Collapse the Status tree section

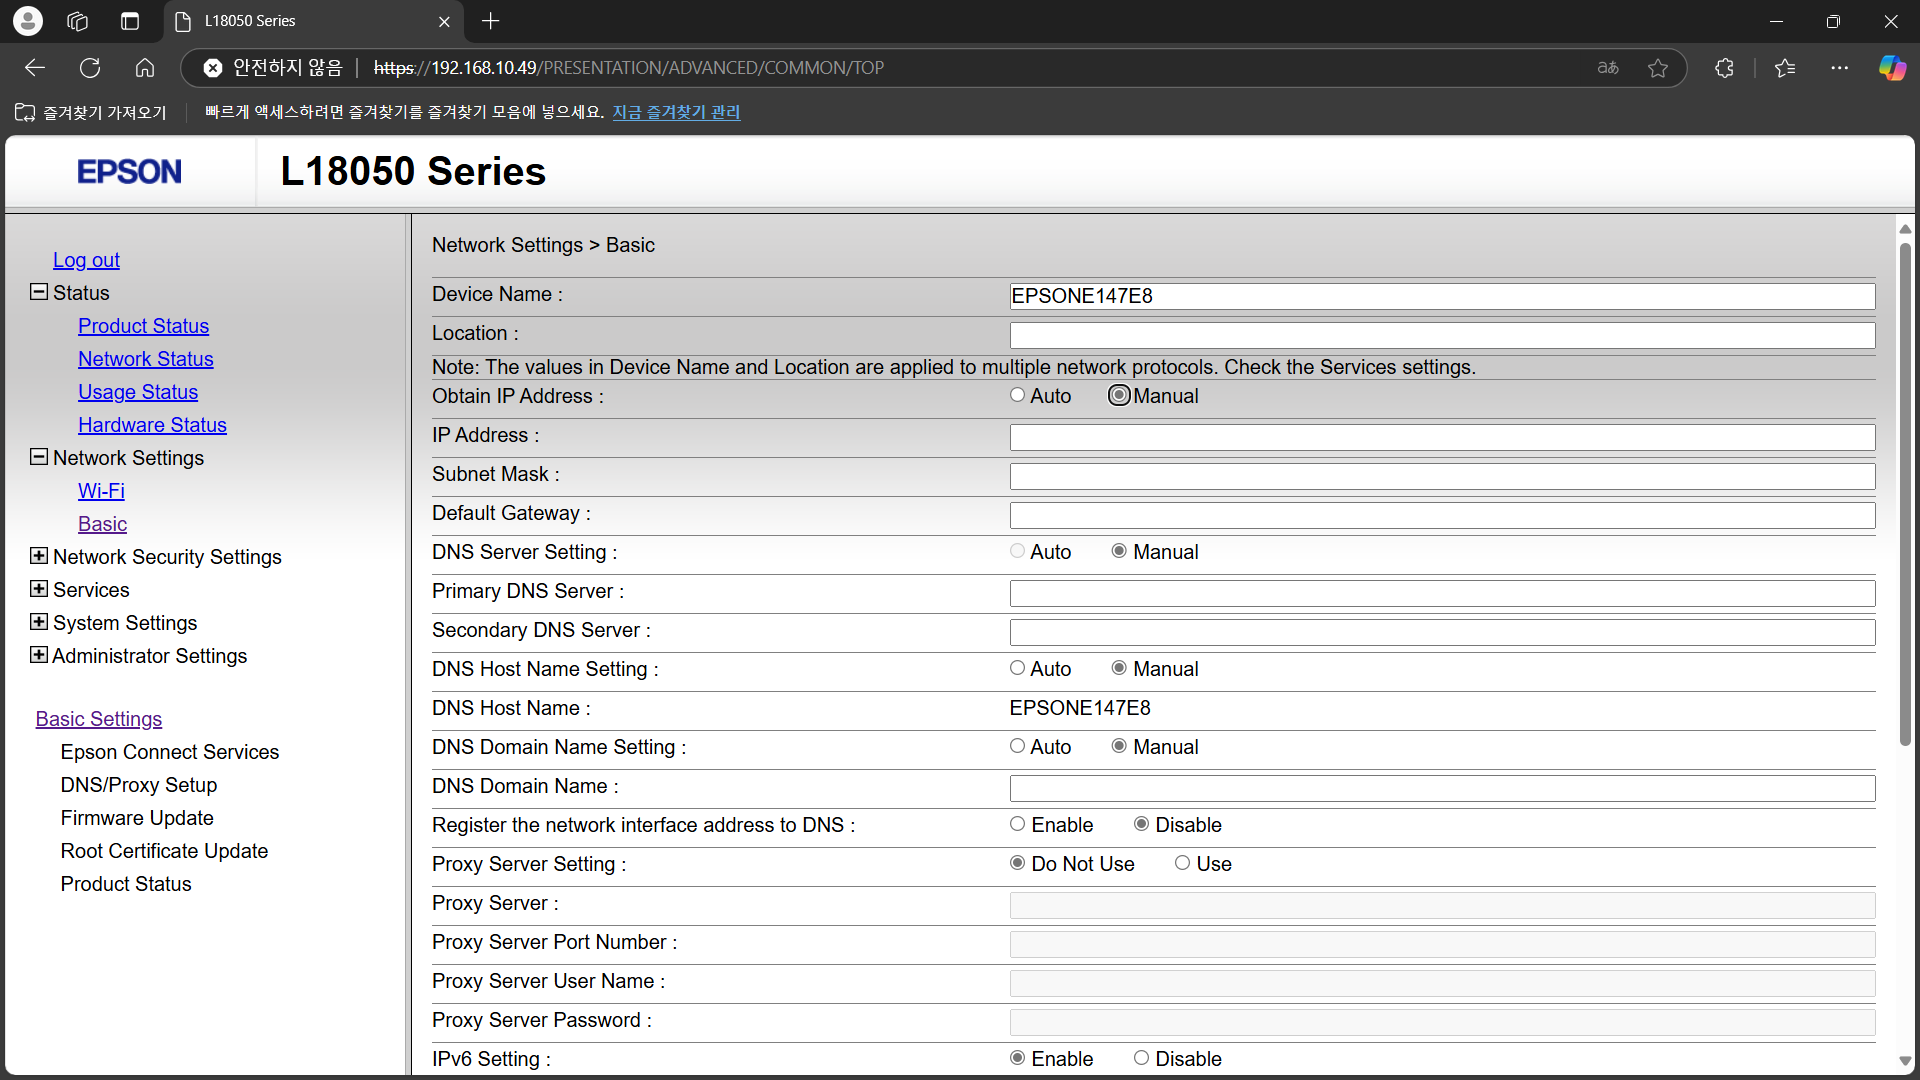(39, 292)
